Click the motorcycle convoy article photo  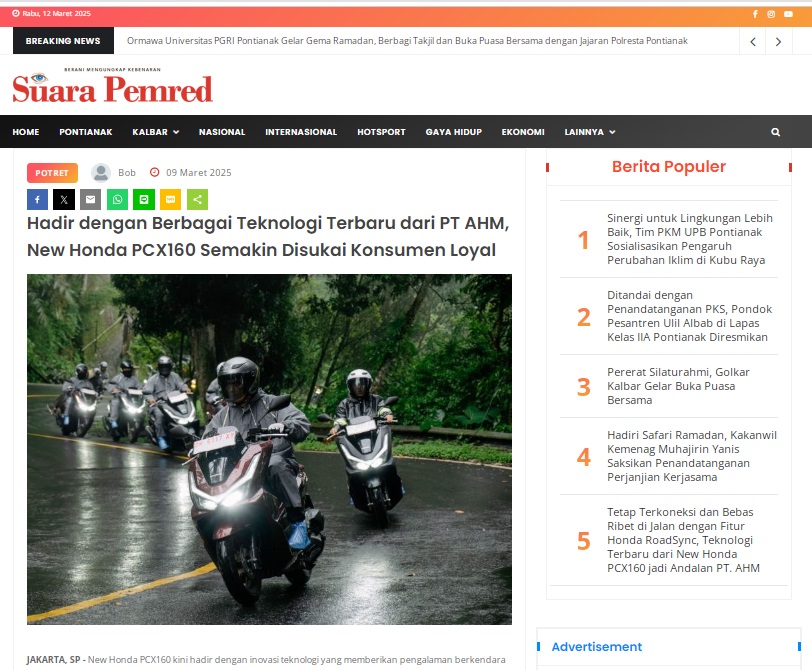(x=269, y=449)
